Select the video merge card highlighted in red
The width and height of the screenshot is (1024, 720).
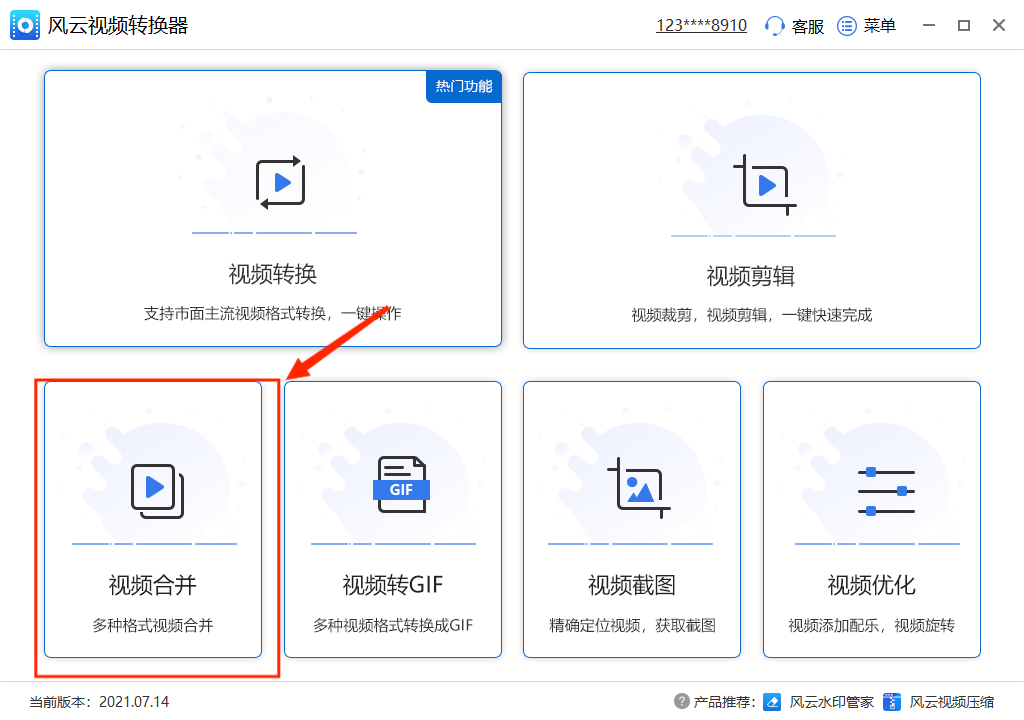153,520
